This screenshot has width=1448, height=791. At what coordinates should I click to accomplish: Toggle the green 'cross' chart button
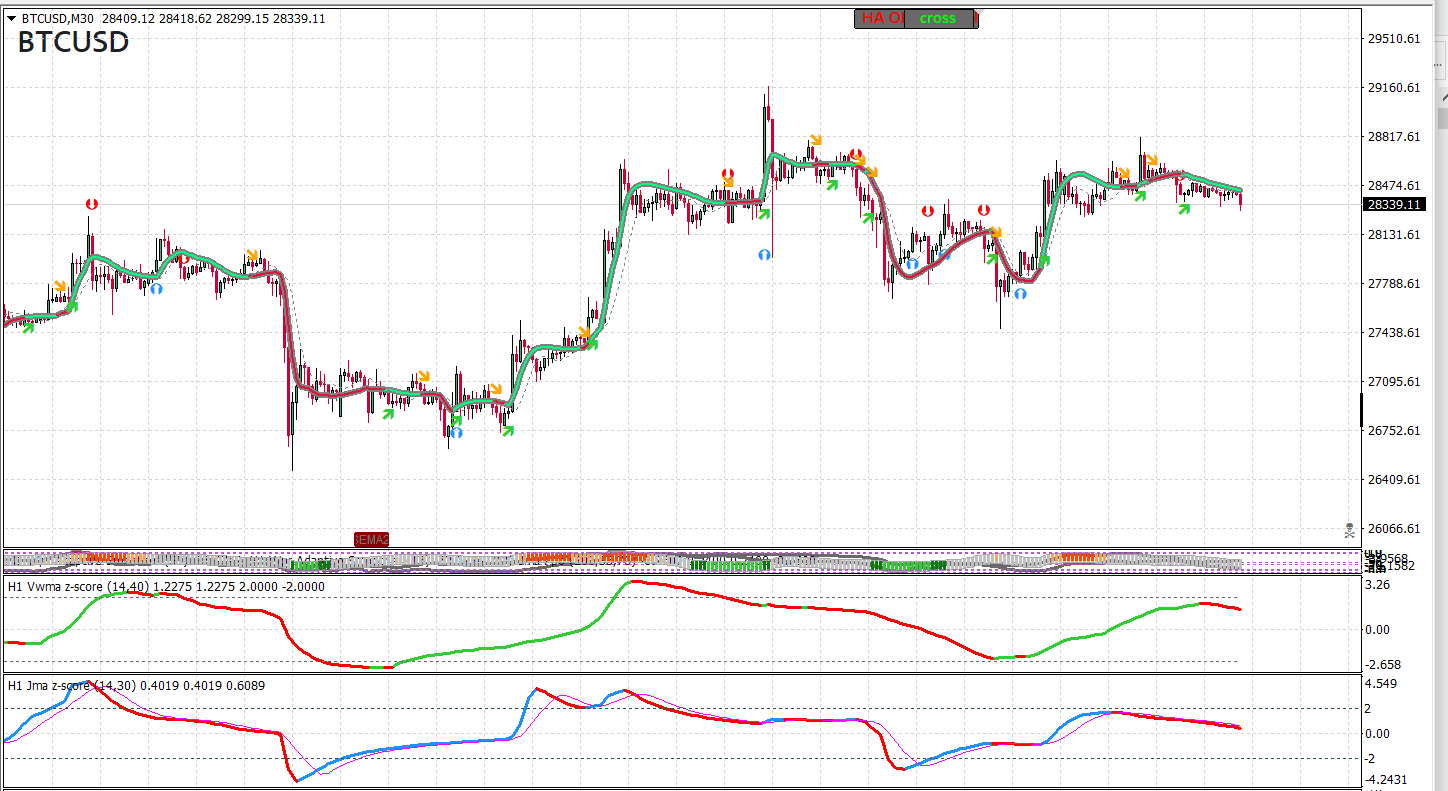tap(938, 18)
